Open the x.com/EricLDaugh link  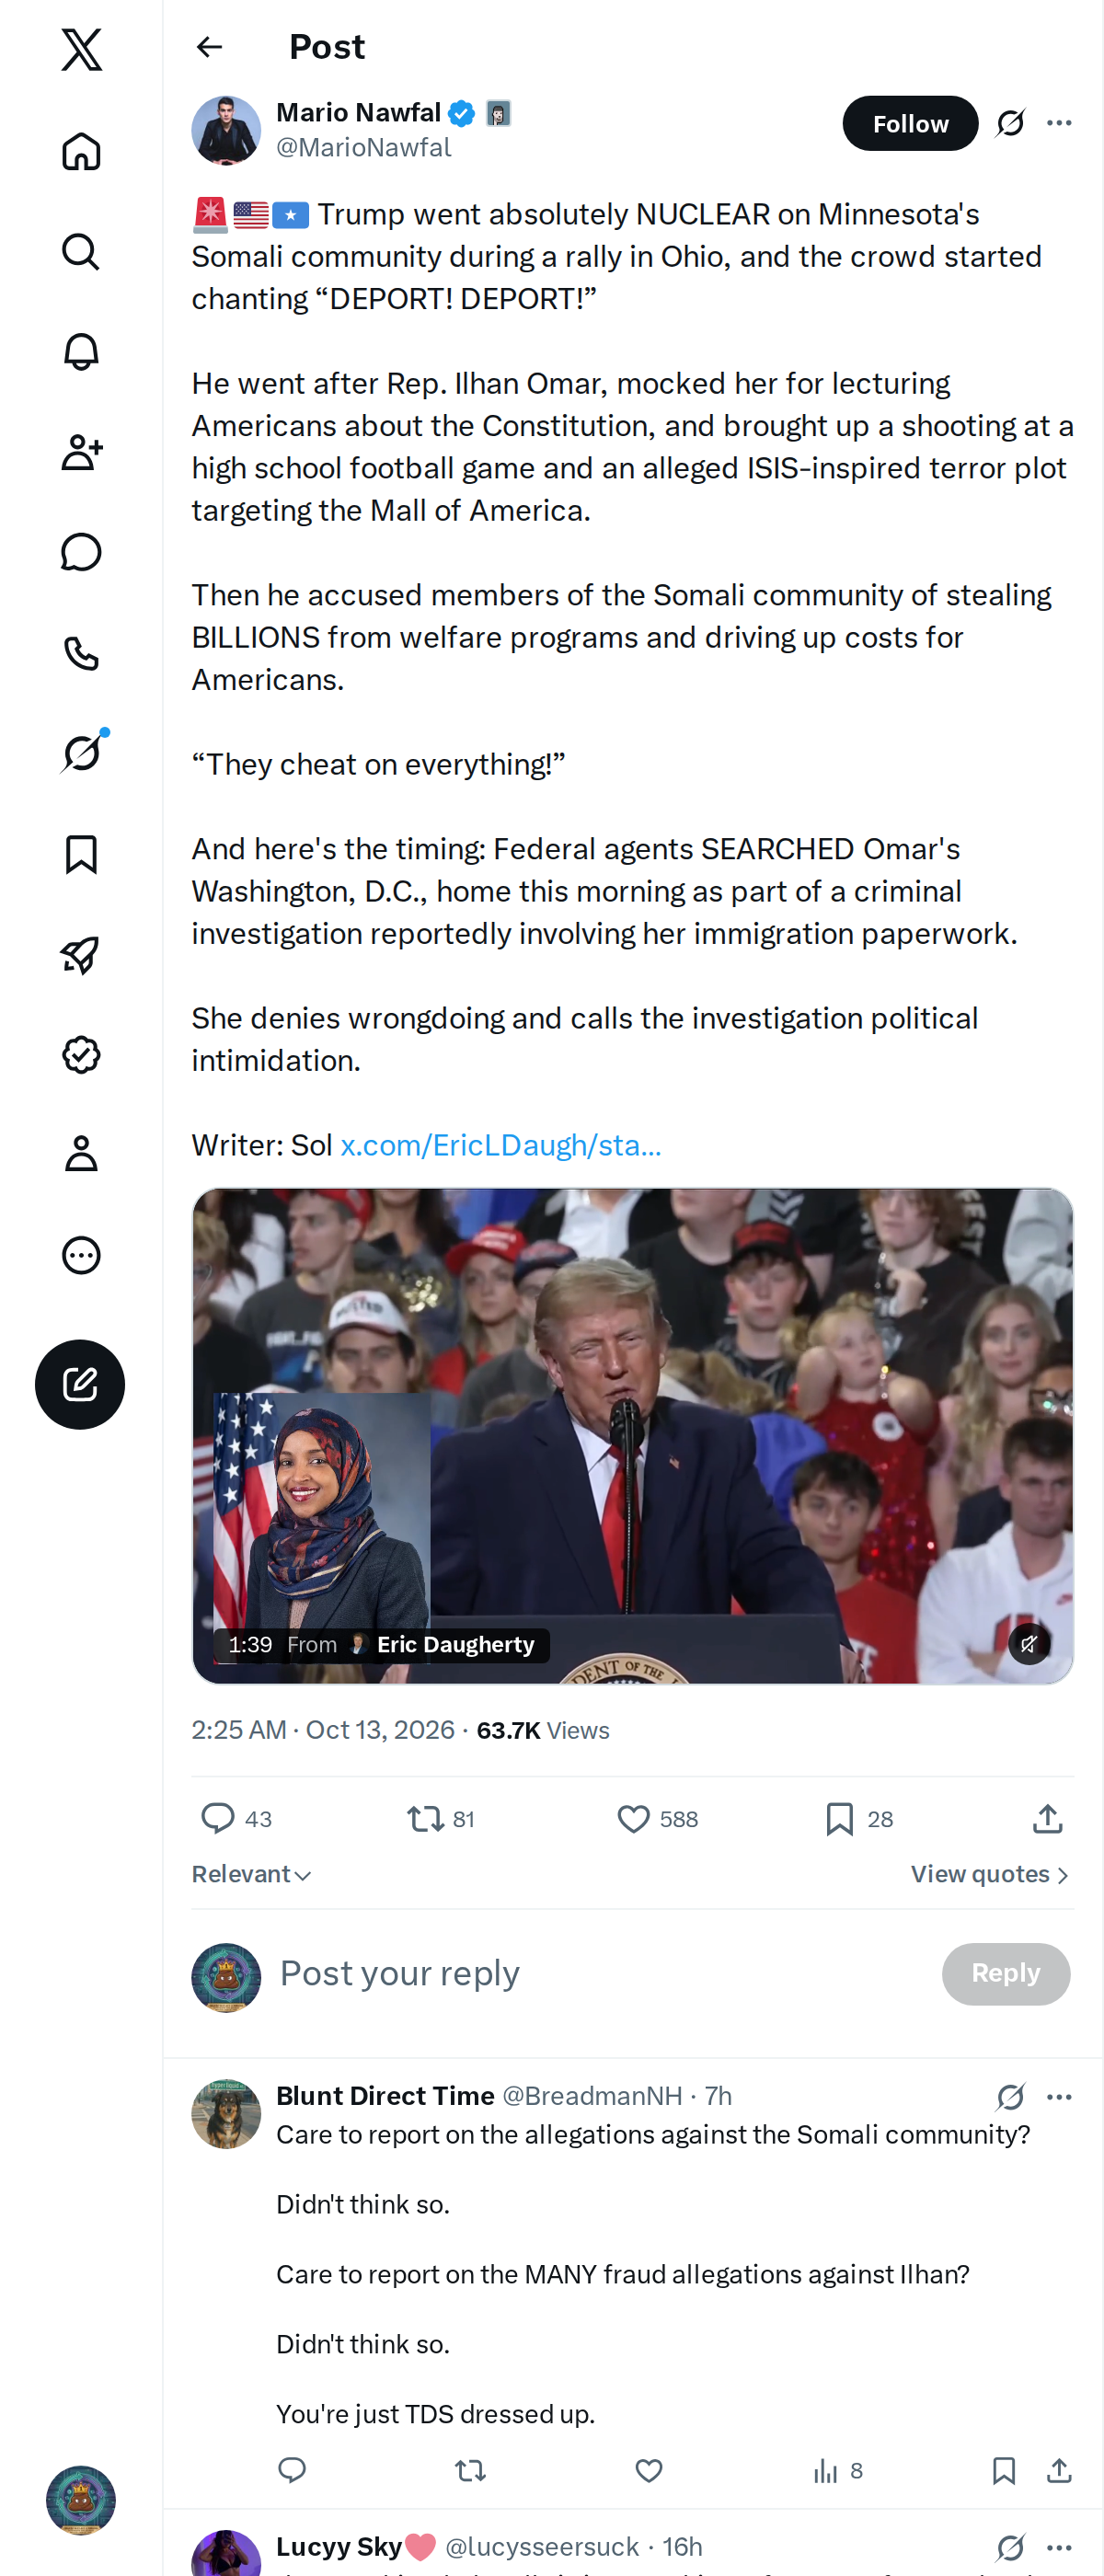click(x=501, y=1145)
